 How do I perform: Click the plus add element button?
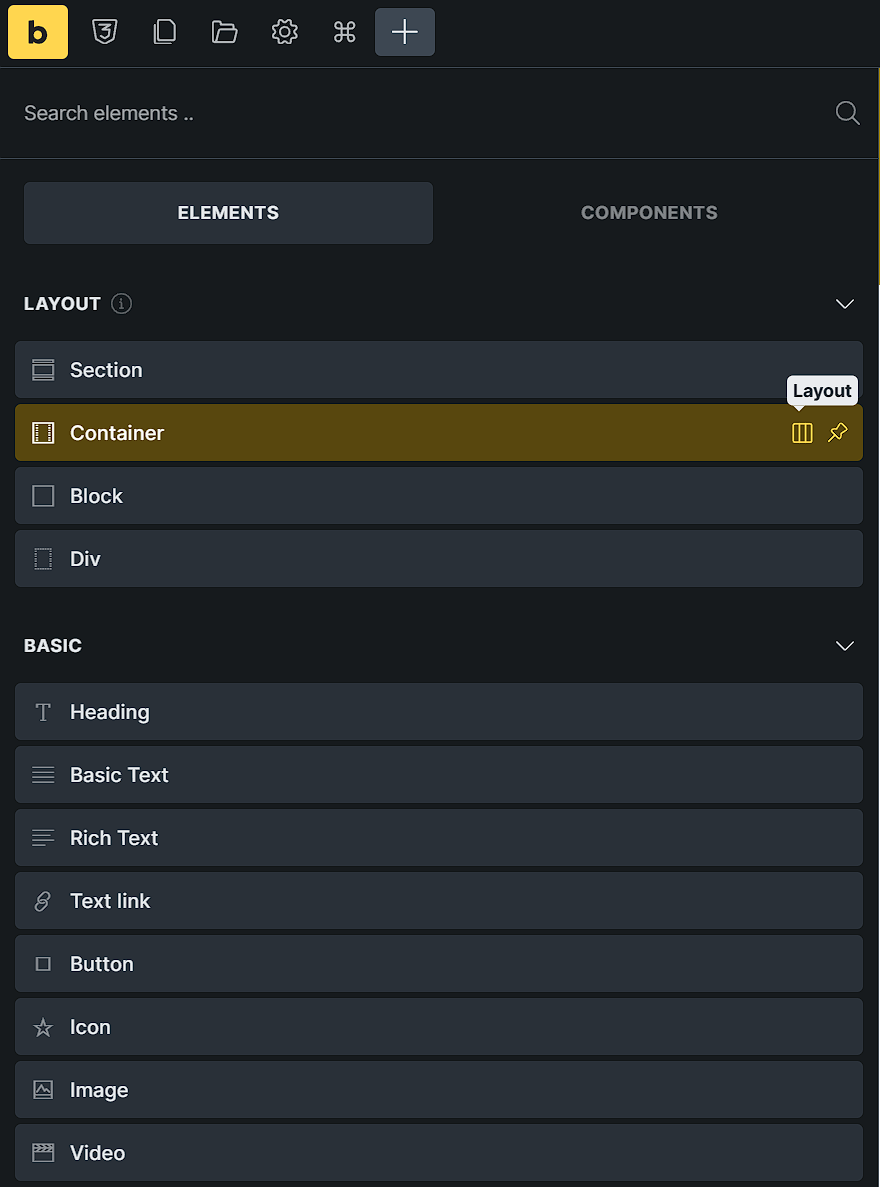[405, 32]
